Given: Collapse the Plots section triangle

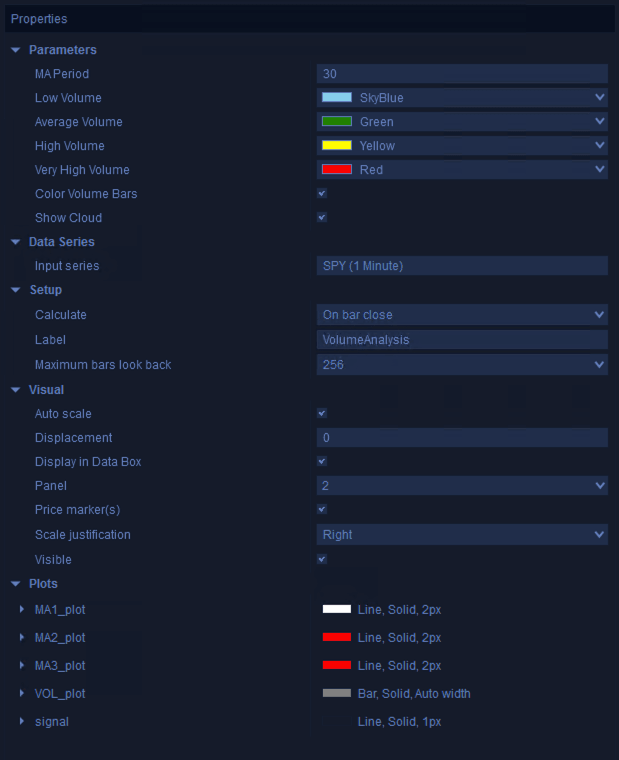Looking at the screenshot, I should tap(15, 584).
